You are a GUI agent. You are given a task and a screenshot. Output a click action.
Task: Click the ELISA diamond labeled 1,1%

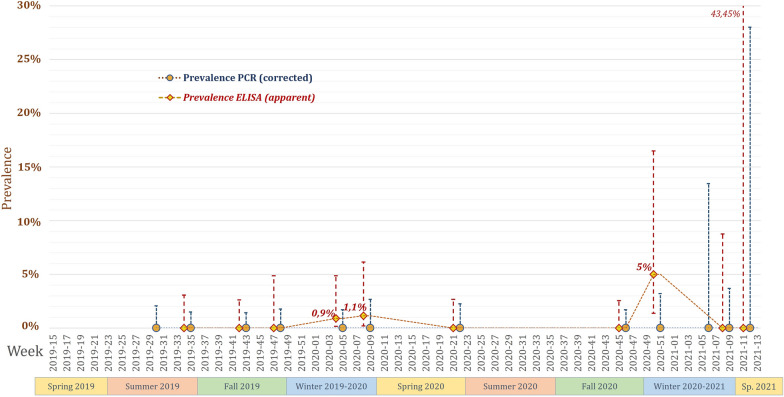click(364, 316)
